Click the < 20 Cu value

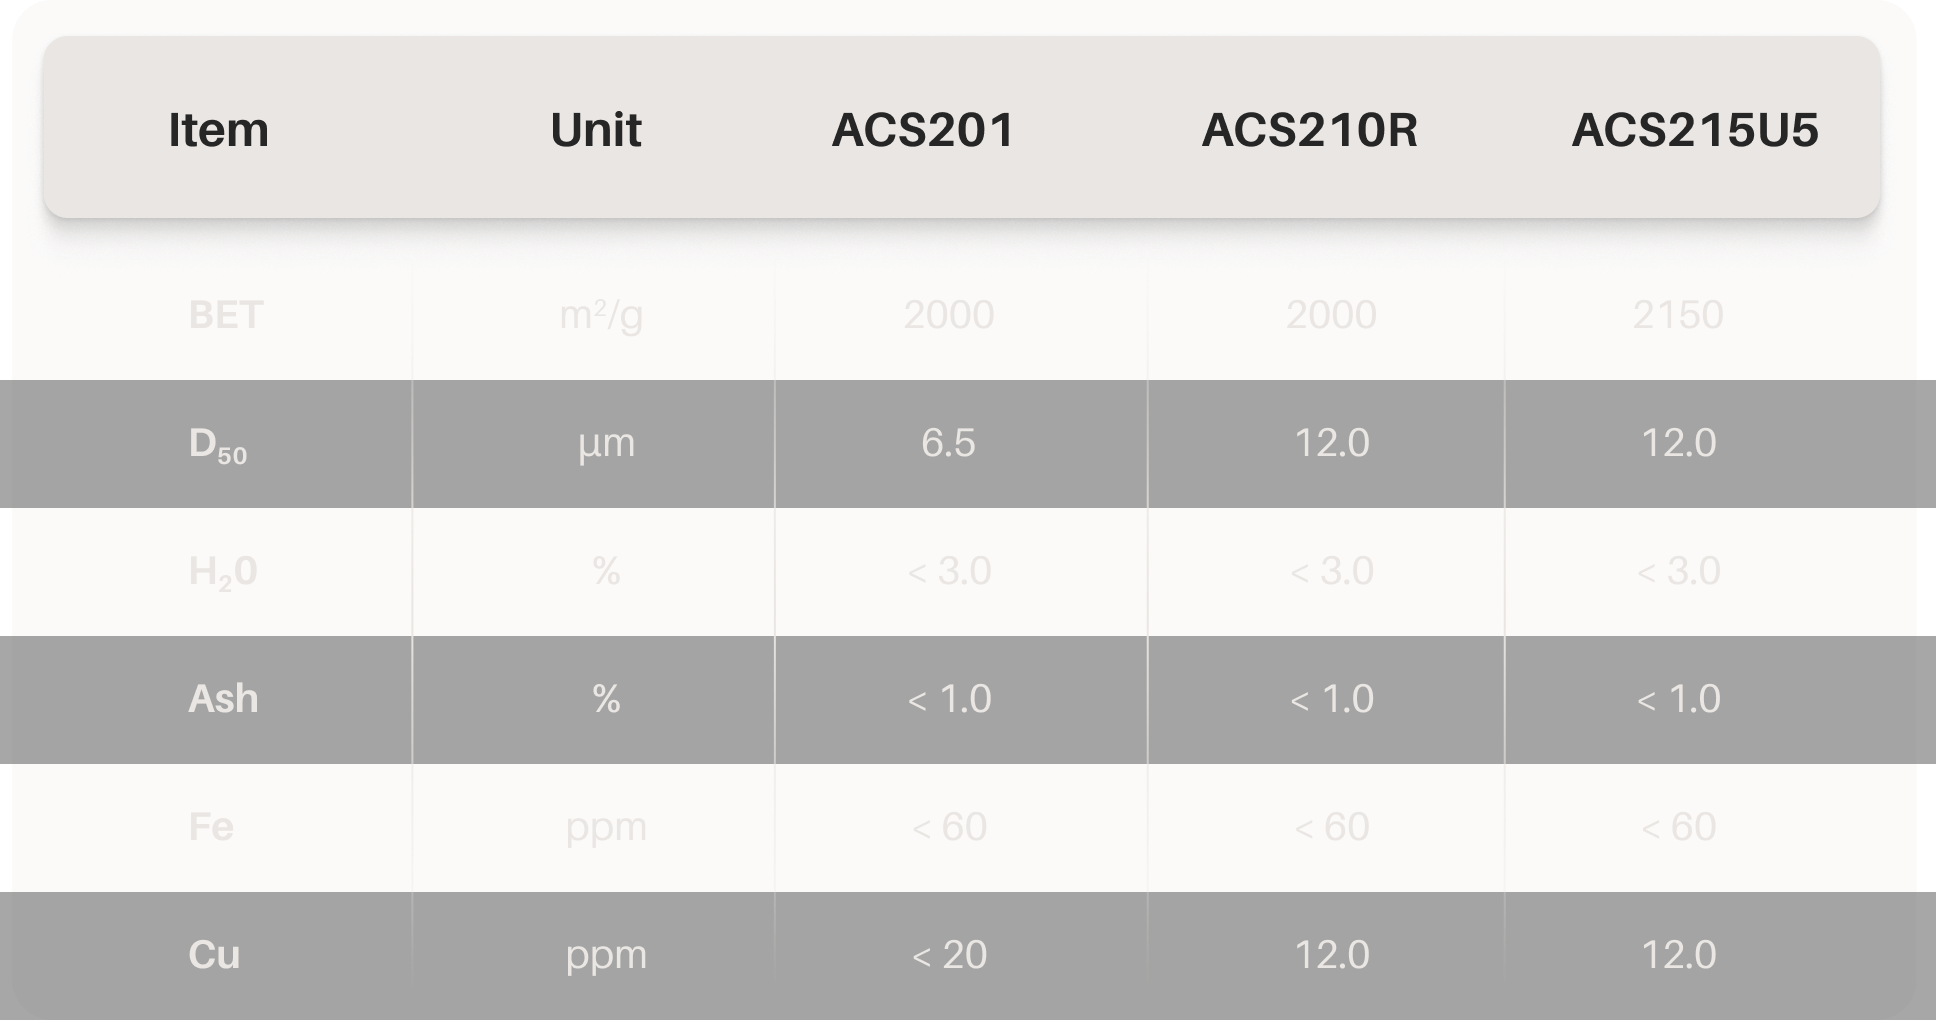coord(949,955)
